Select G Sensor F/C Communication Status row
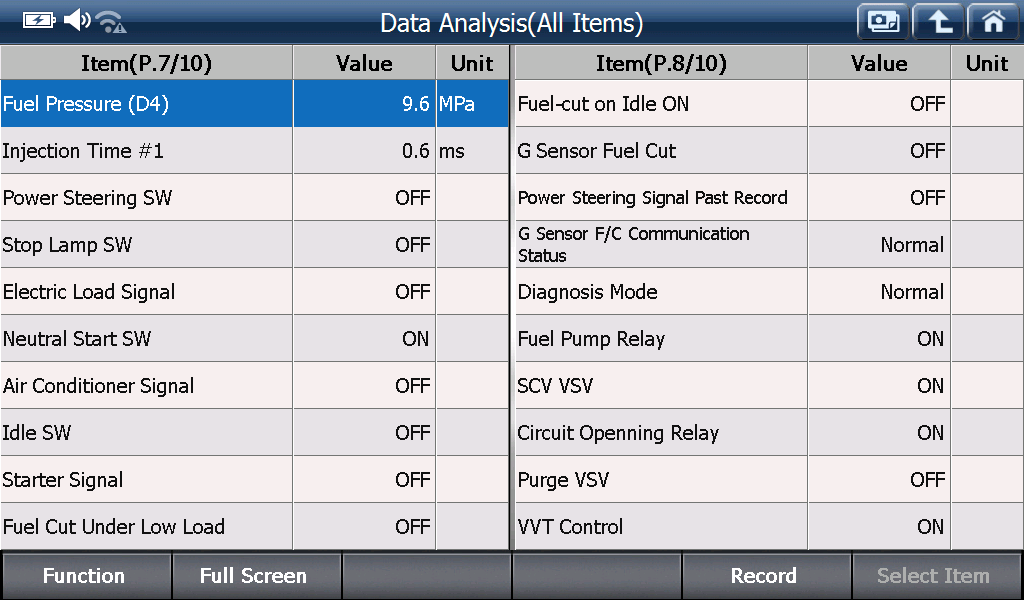This screenshot has width=1024, height=600. click(x=769, y=245)
